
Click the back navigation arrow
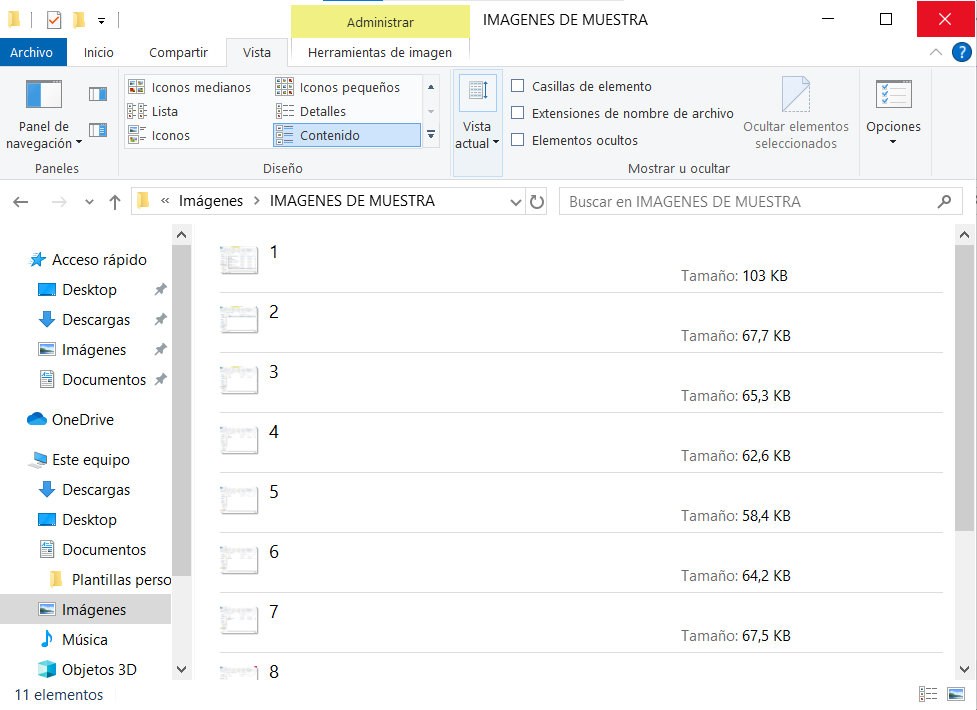coord(21,202)
